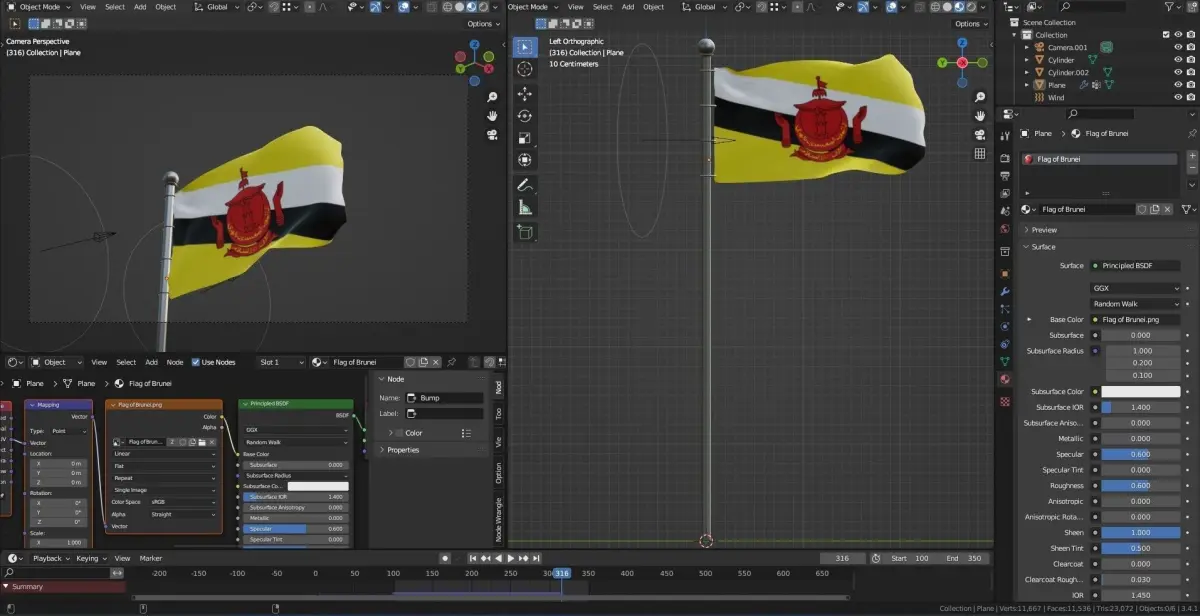The image size is (1200, 616).
Task: Hide Camera.001 in viewport via eye icon
Action: tap(1178, 47)
